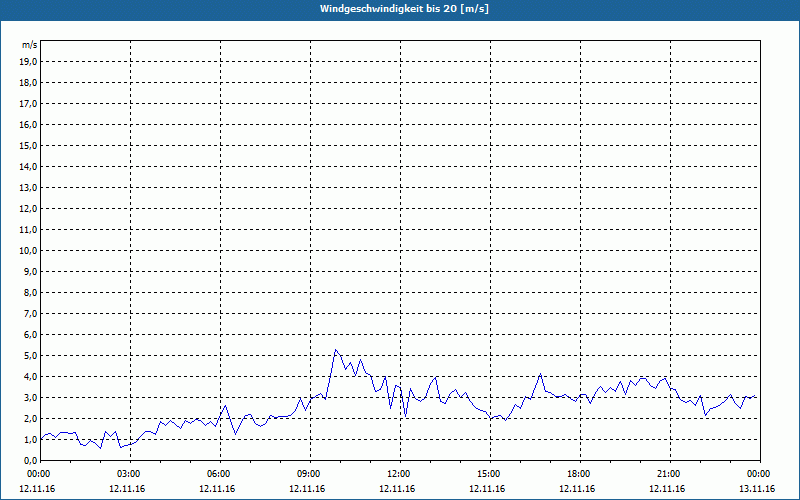The width and height of the screenshot is (800, 500).
Task: Choose the '8,0' y-axis label
Action: [31, 292]
